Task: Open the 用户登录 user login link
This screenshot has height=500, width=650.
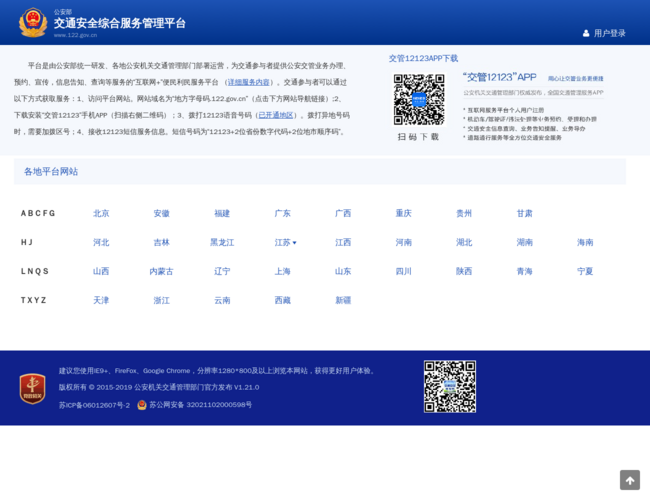Action: (x=609, y=33)
